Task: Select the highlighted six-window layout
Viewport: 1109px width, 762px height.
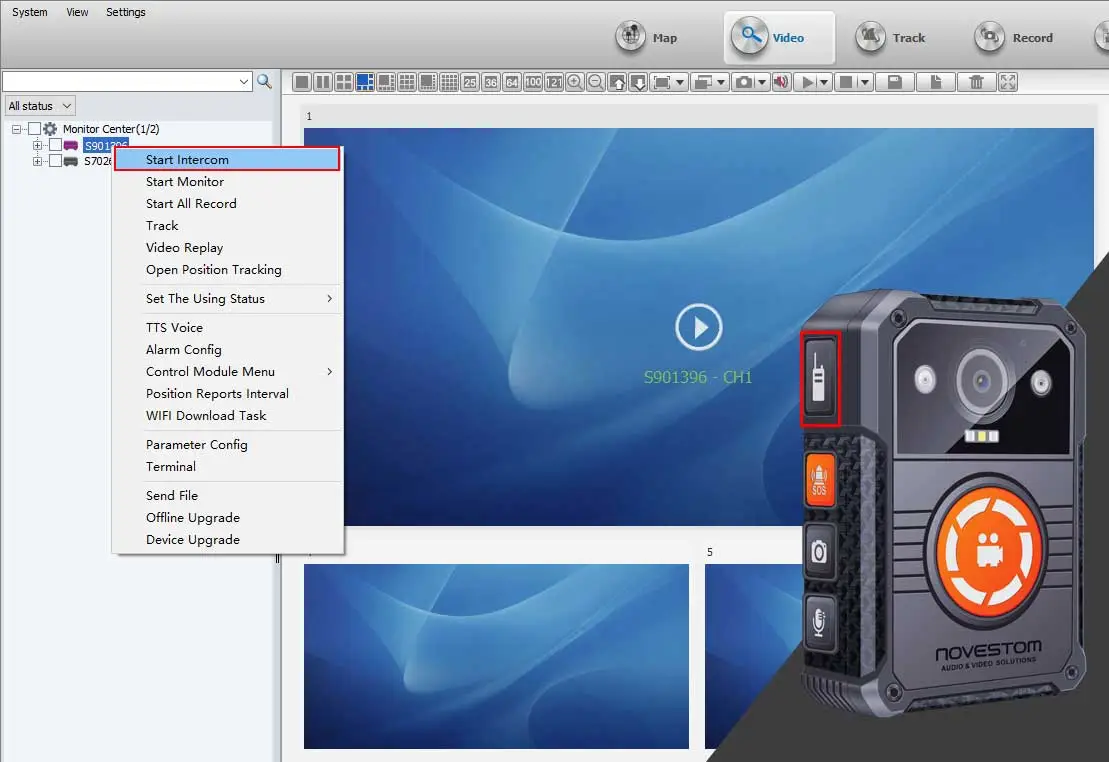Action: tap(365, 82)
